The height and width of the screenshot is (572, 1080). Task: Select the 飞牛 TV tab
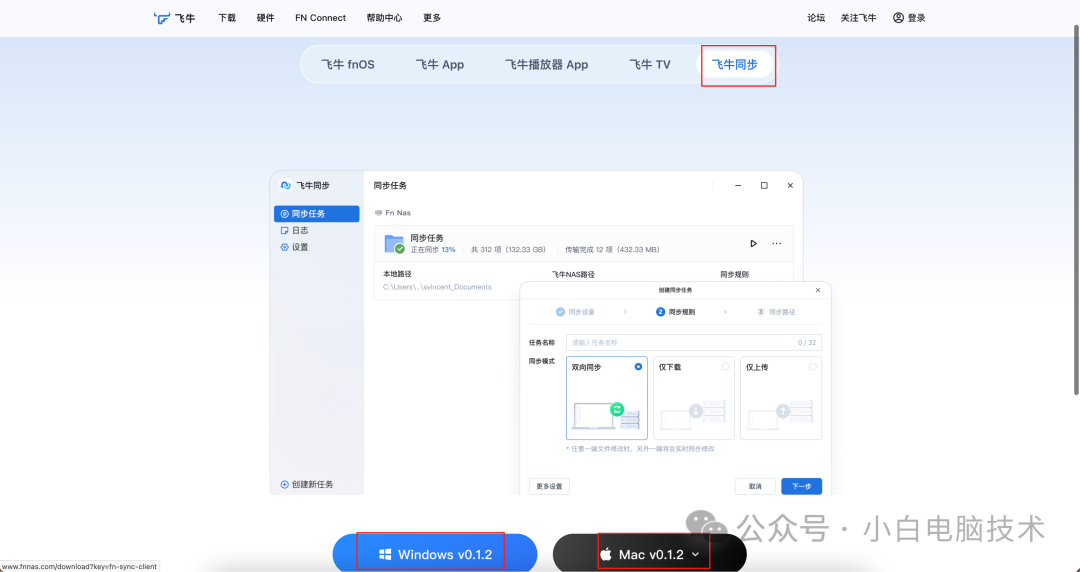(x=650, y=65)
